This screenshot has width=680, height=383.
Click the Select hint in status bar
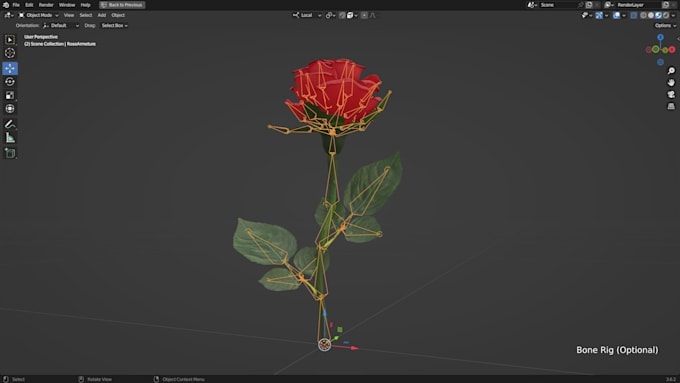18,379
